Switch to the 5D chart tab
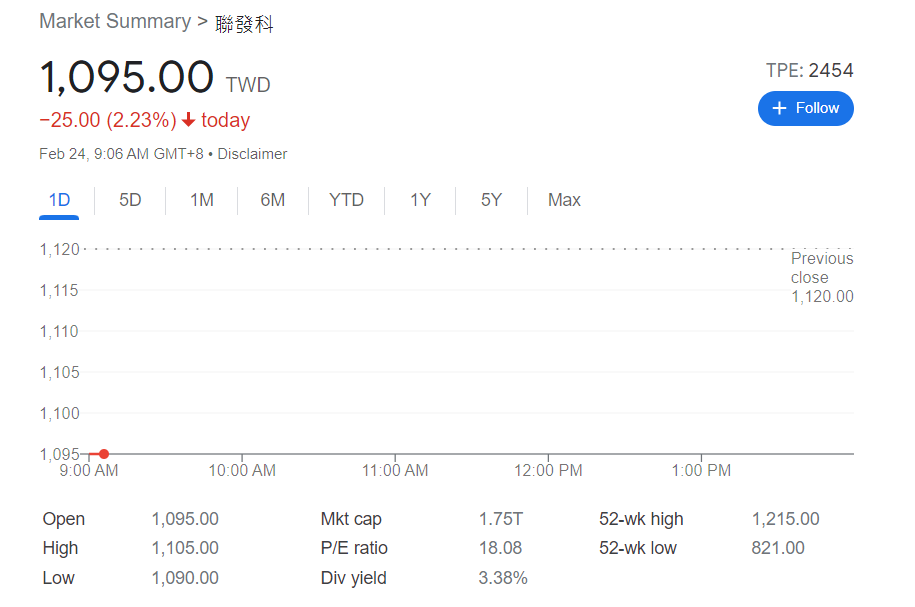915x607 pixels. (x=130, y=200)
